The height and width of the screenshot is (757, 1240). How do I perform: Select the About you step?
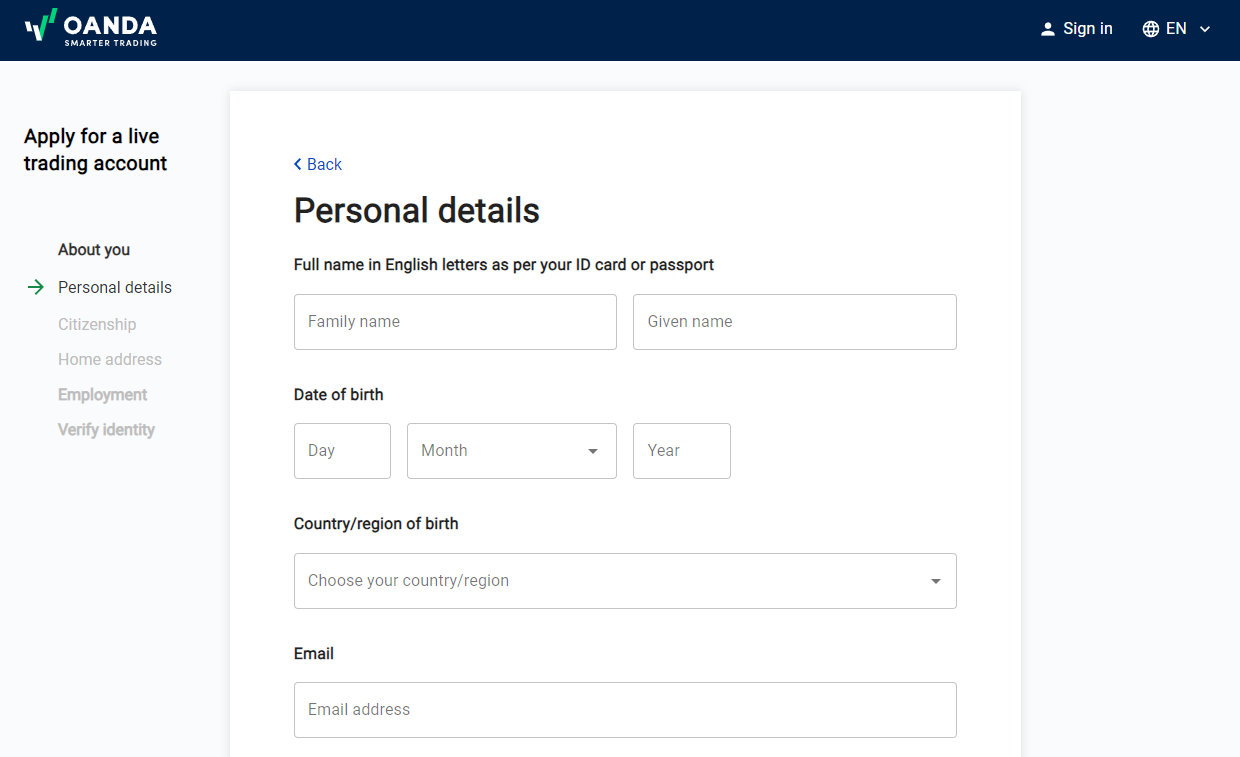94,250
